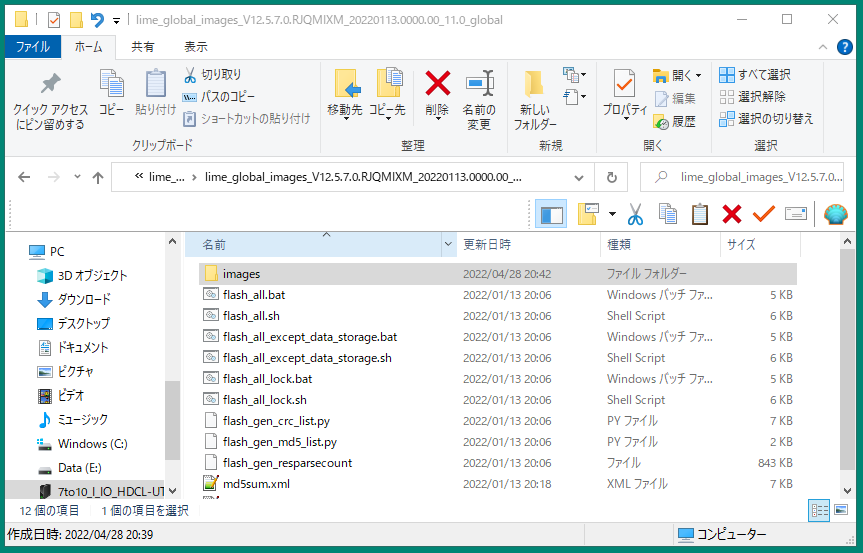Click Rename (名前の変更) in ribbon
Image resolution: width=863 pixels, height=553 pixels.
point(479,100)
